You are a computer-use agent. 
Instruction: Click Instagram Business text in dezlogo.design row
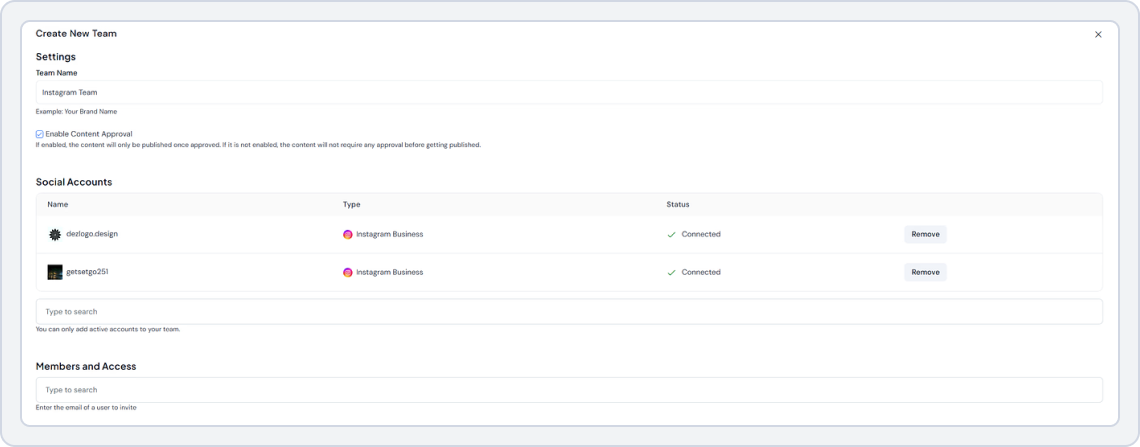pyautogui.click(x=390, y=235)
